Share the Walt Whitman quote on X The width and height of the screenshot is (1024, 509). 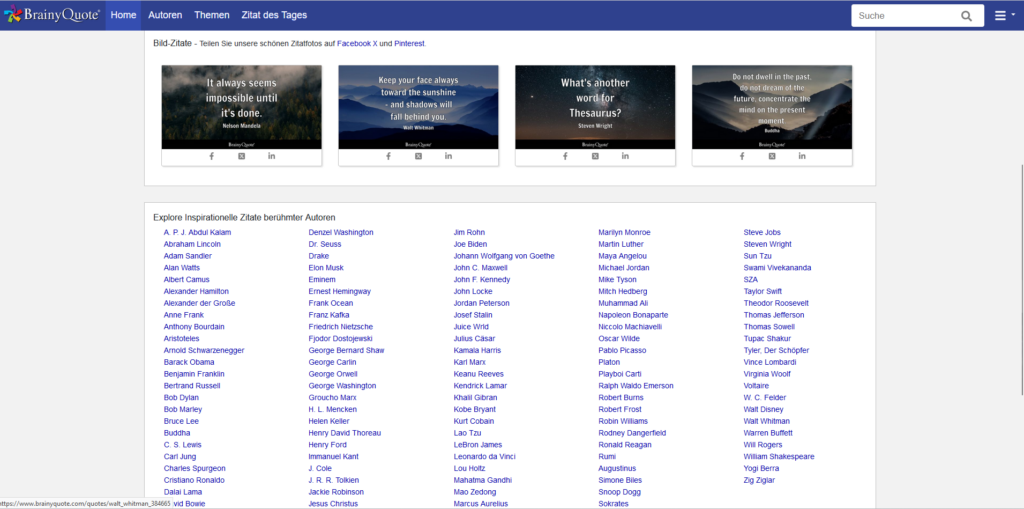(x=418, y=156)
